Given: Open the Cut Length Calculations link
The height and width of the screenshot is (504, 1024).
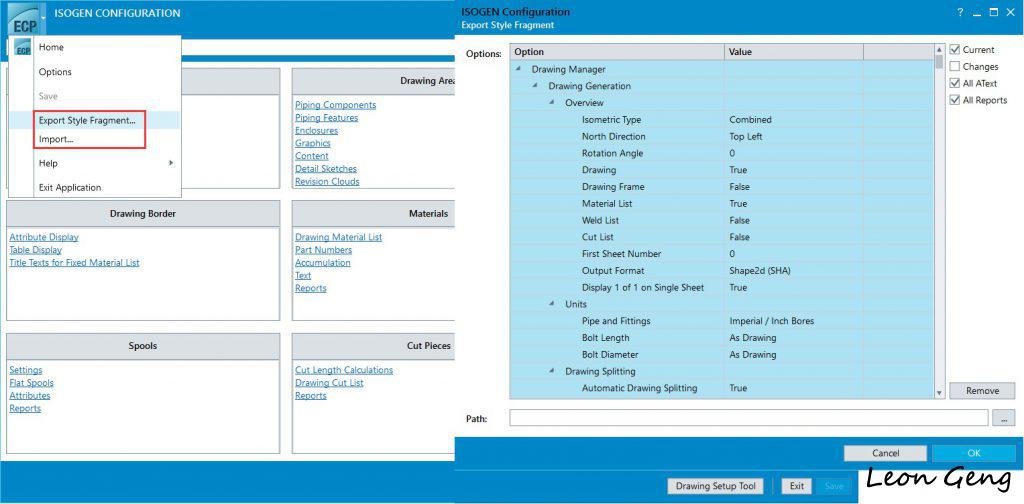Looking at the screenshot, I should [x=344, y=370].
